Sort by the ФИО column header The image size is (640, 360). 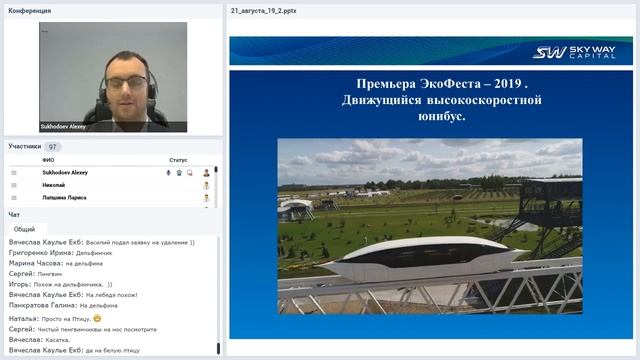(48, 160)
